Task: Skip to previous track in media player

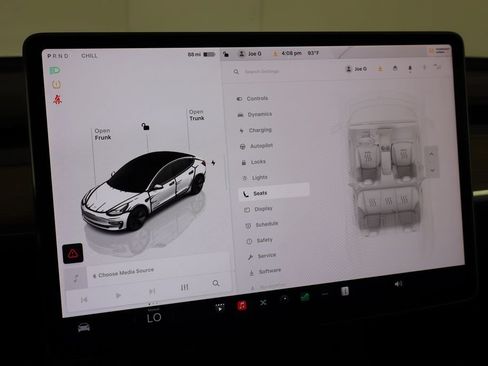Action: (x=84, y=300)
